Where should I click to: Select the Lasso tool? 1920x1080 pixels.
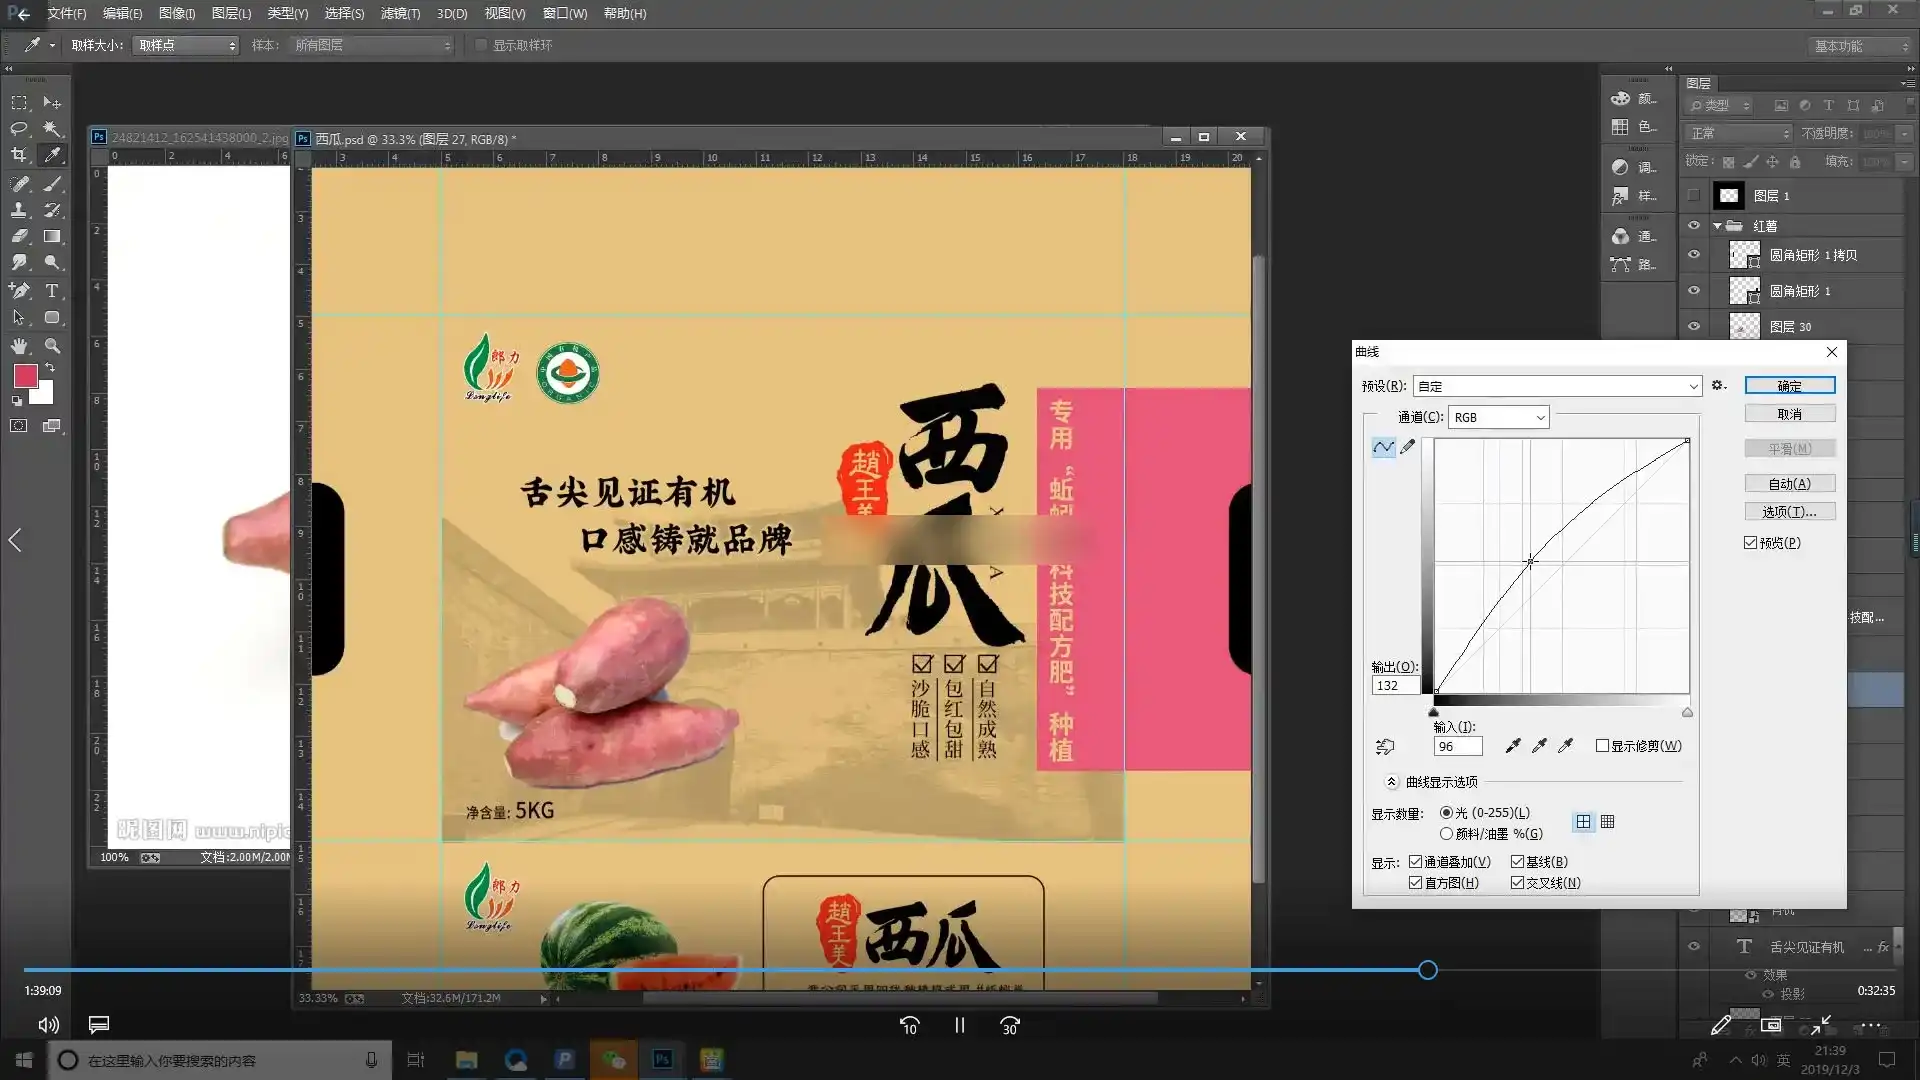pyautogui.click(x=19, y=128)
